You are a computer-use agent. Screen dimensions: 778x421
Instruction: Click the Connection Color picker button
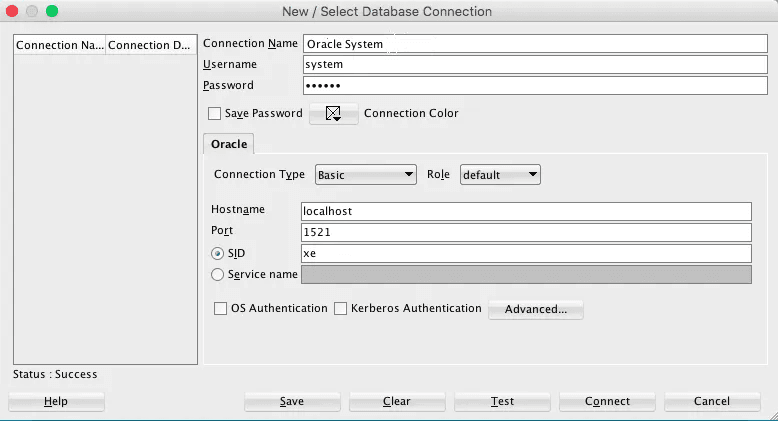click(334, 114)
